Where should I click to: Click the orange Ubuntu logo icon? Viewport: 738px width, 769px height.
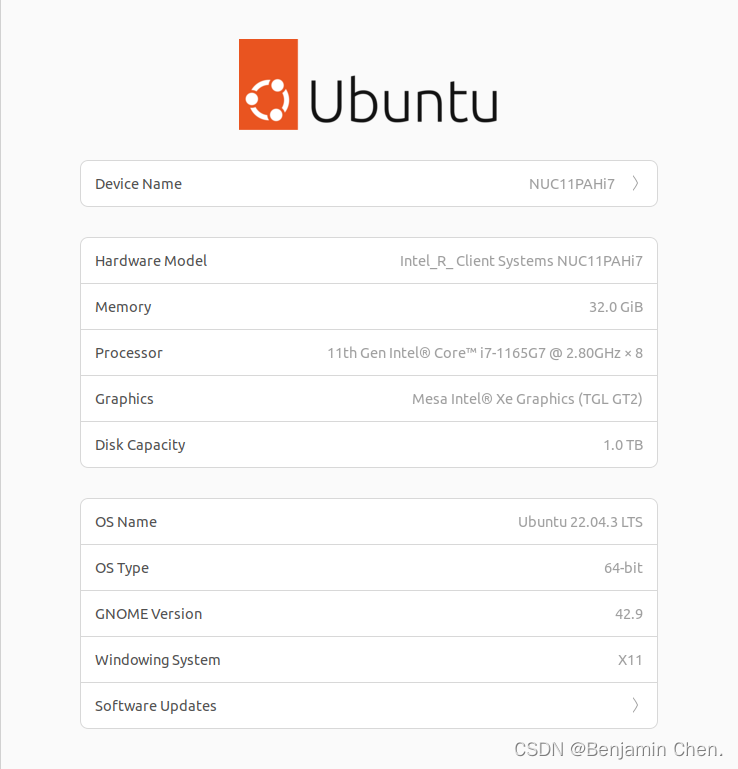click(x=268, y=84)
